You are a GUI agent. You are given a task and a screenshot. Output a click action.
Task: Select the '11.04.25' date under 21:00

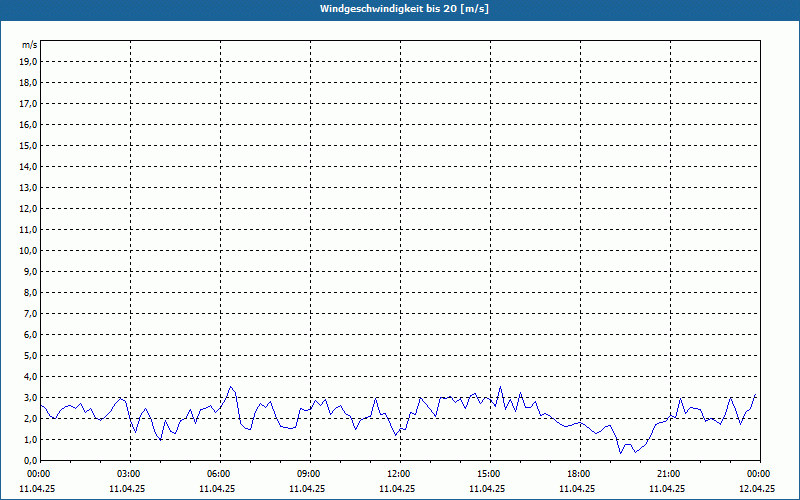tap(667, 488)
